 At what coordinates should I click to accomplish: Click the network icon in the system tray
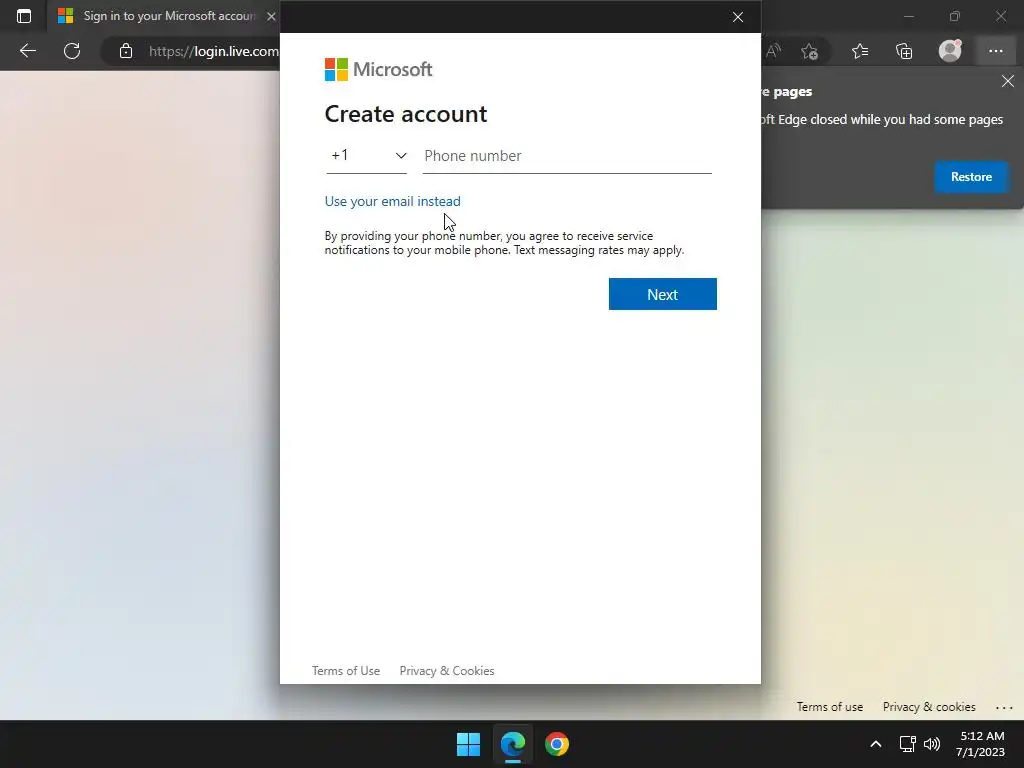[x=907, y=744]
